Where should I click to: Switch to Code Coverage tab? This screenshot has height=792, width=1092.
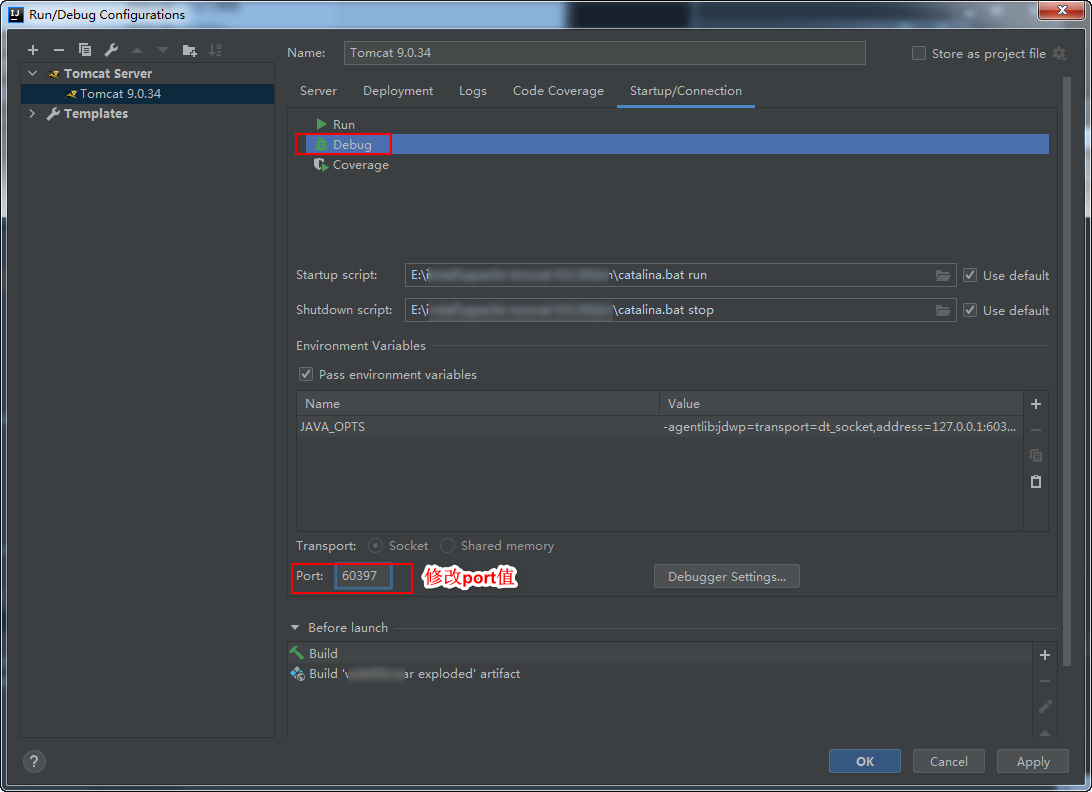click(x=558, y=91)
